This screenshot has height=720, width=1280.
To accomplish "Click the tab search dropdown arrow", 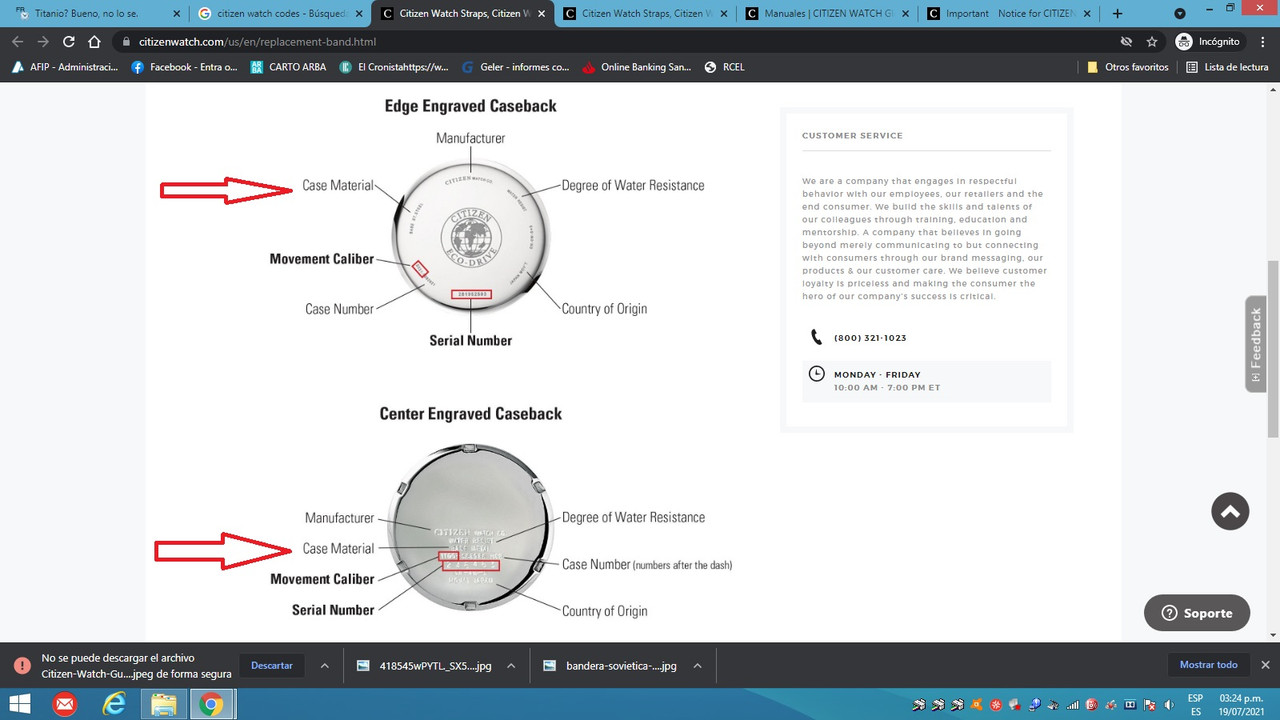I will [x=1179, y=14].
